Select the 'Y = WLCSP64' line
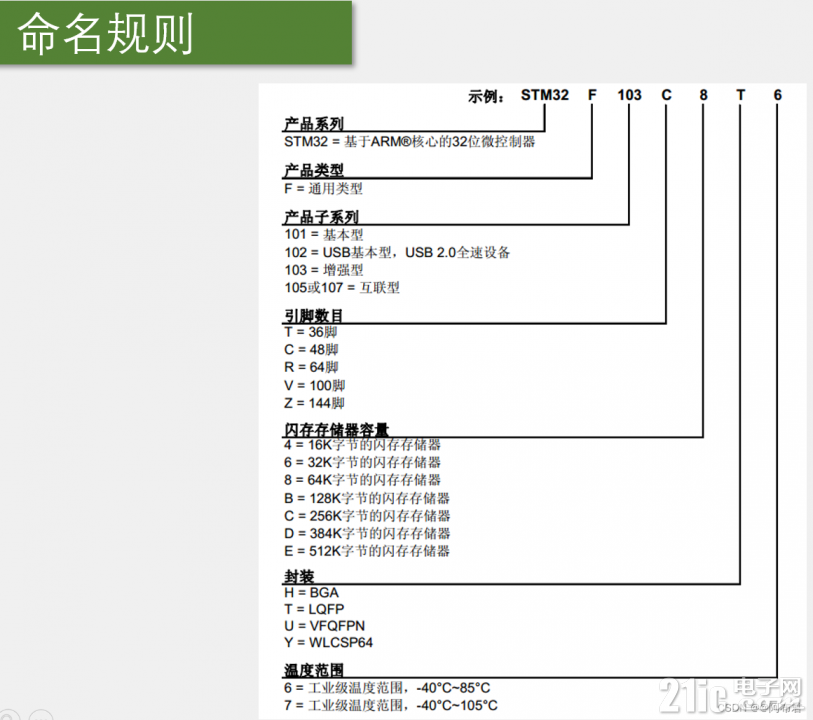This screenshot has height=720, width=813. pos(328,642)
